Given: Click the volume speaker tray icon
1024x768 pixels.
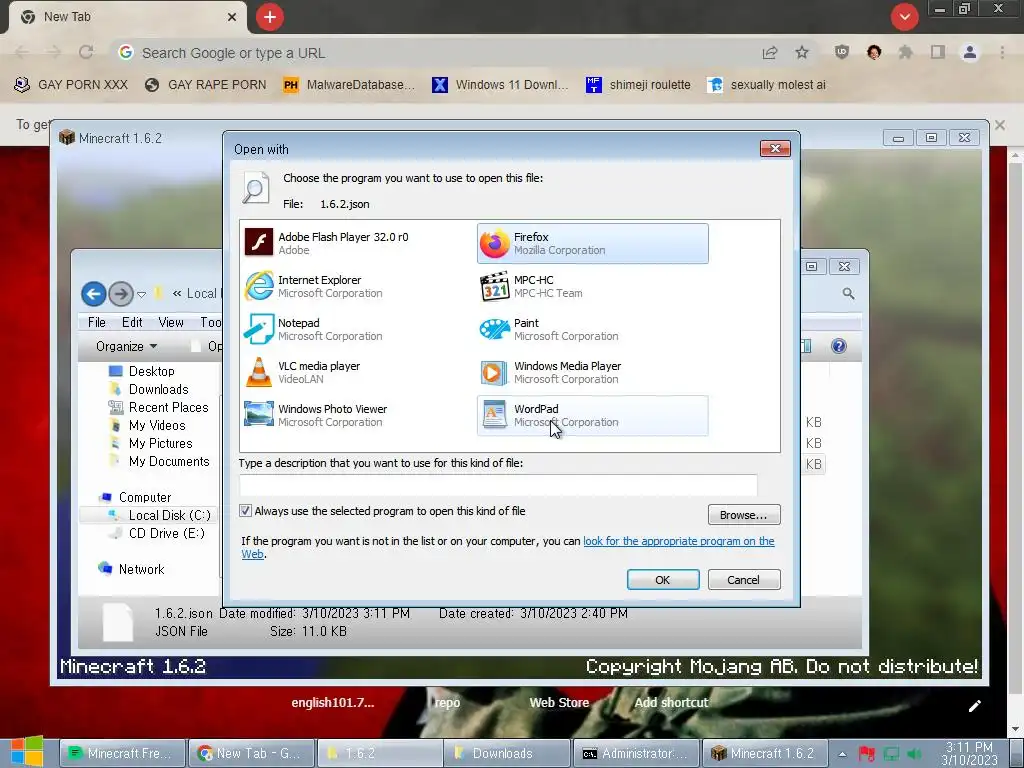Looking at the screenshot, I should 914,754.
